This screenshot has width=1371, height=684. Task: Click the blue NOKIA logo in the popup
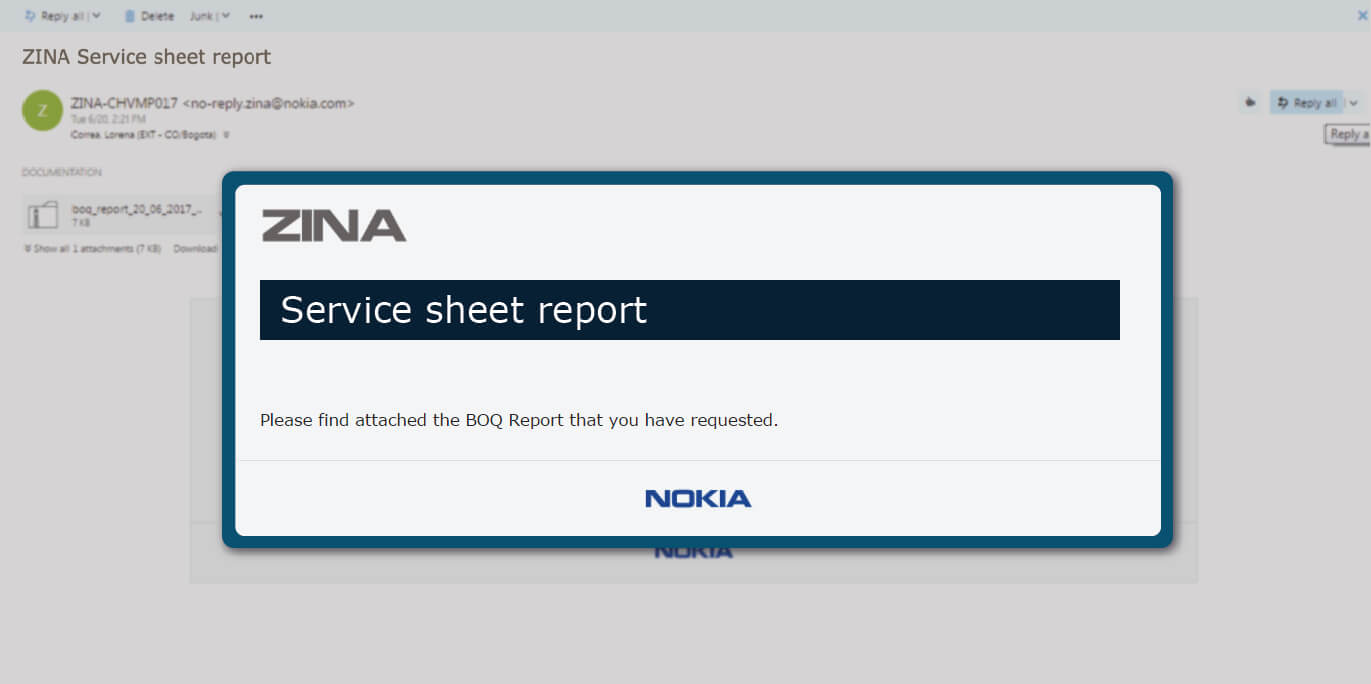pyautogui.click(x=698, y=498)
